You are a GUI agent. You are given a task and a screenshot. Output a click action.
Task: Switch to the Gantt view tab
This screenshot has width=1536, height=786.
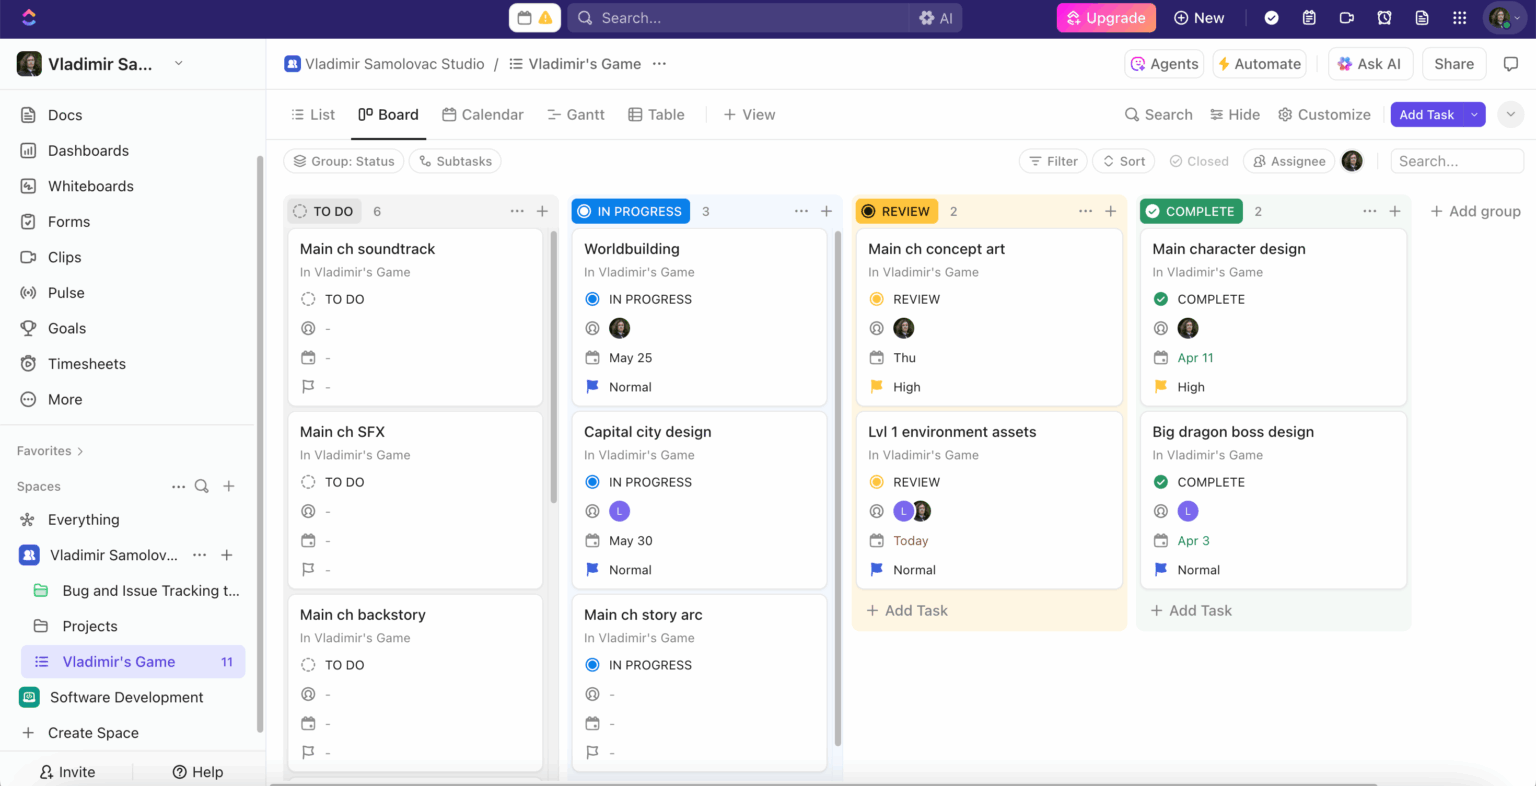coord(576,114)
